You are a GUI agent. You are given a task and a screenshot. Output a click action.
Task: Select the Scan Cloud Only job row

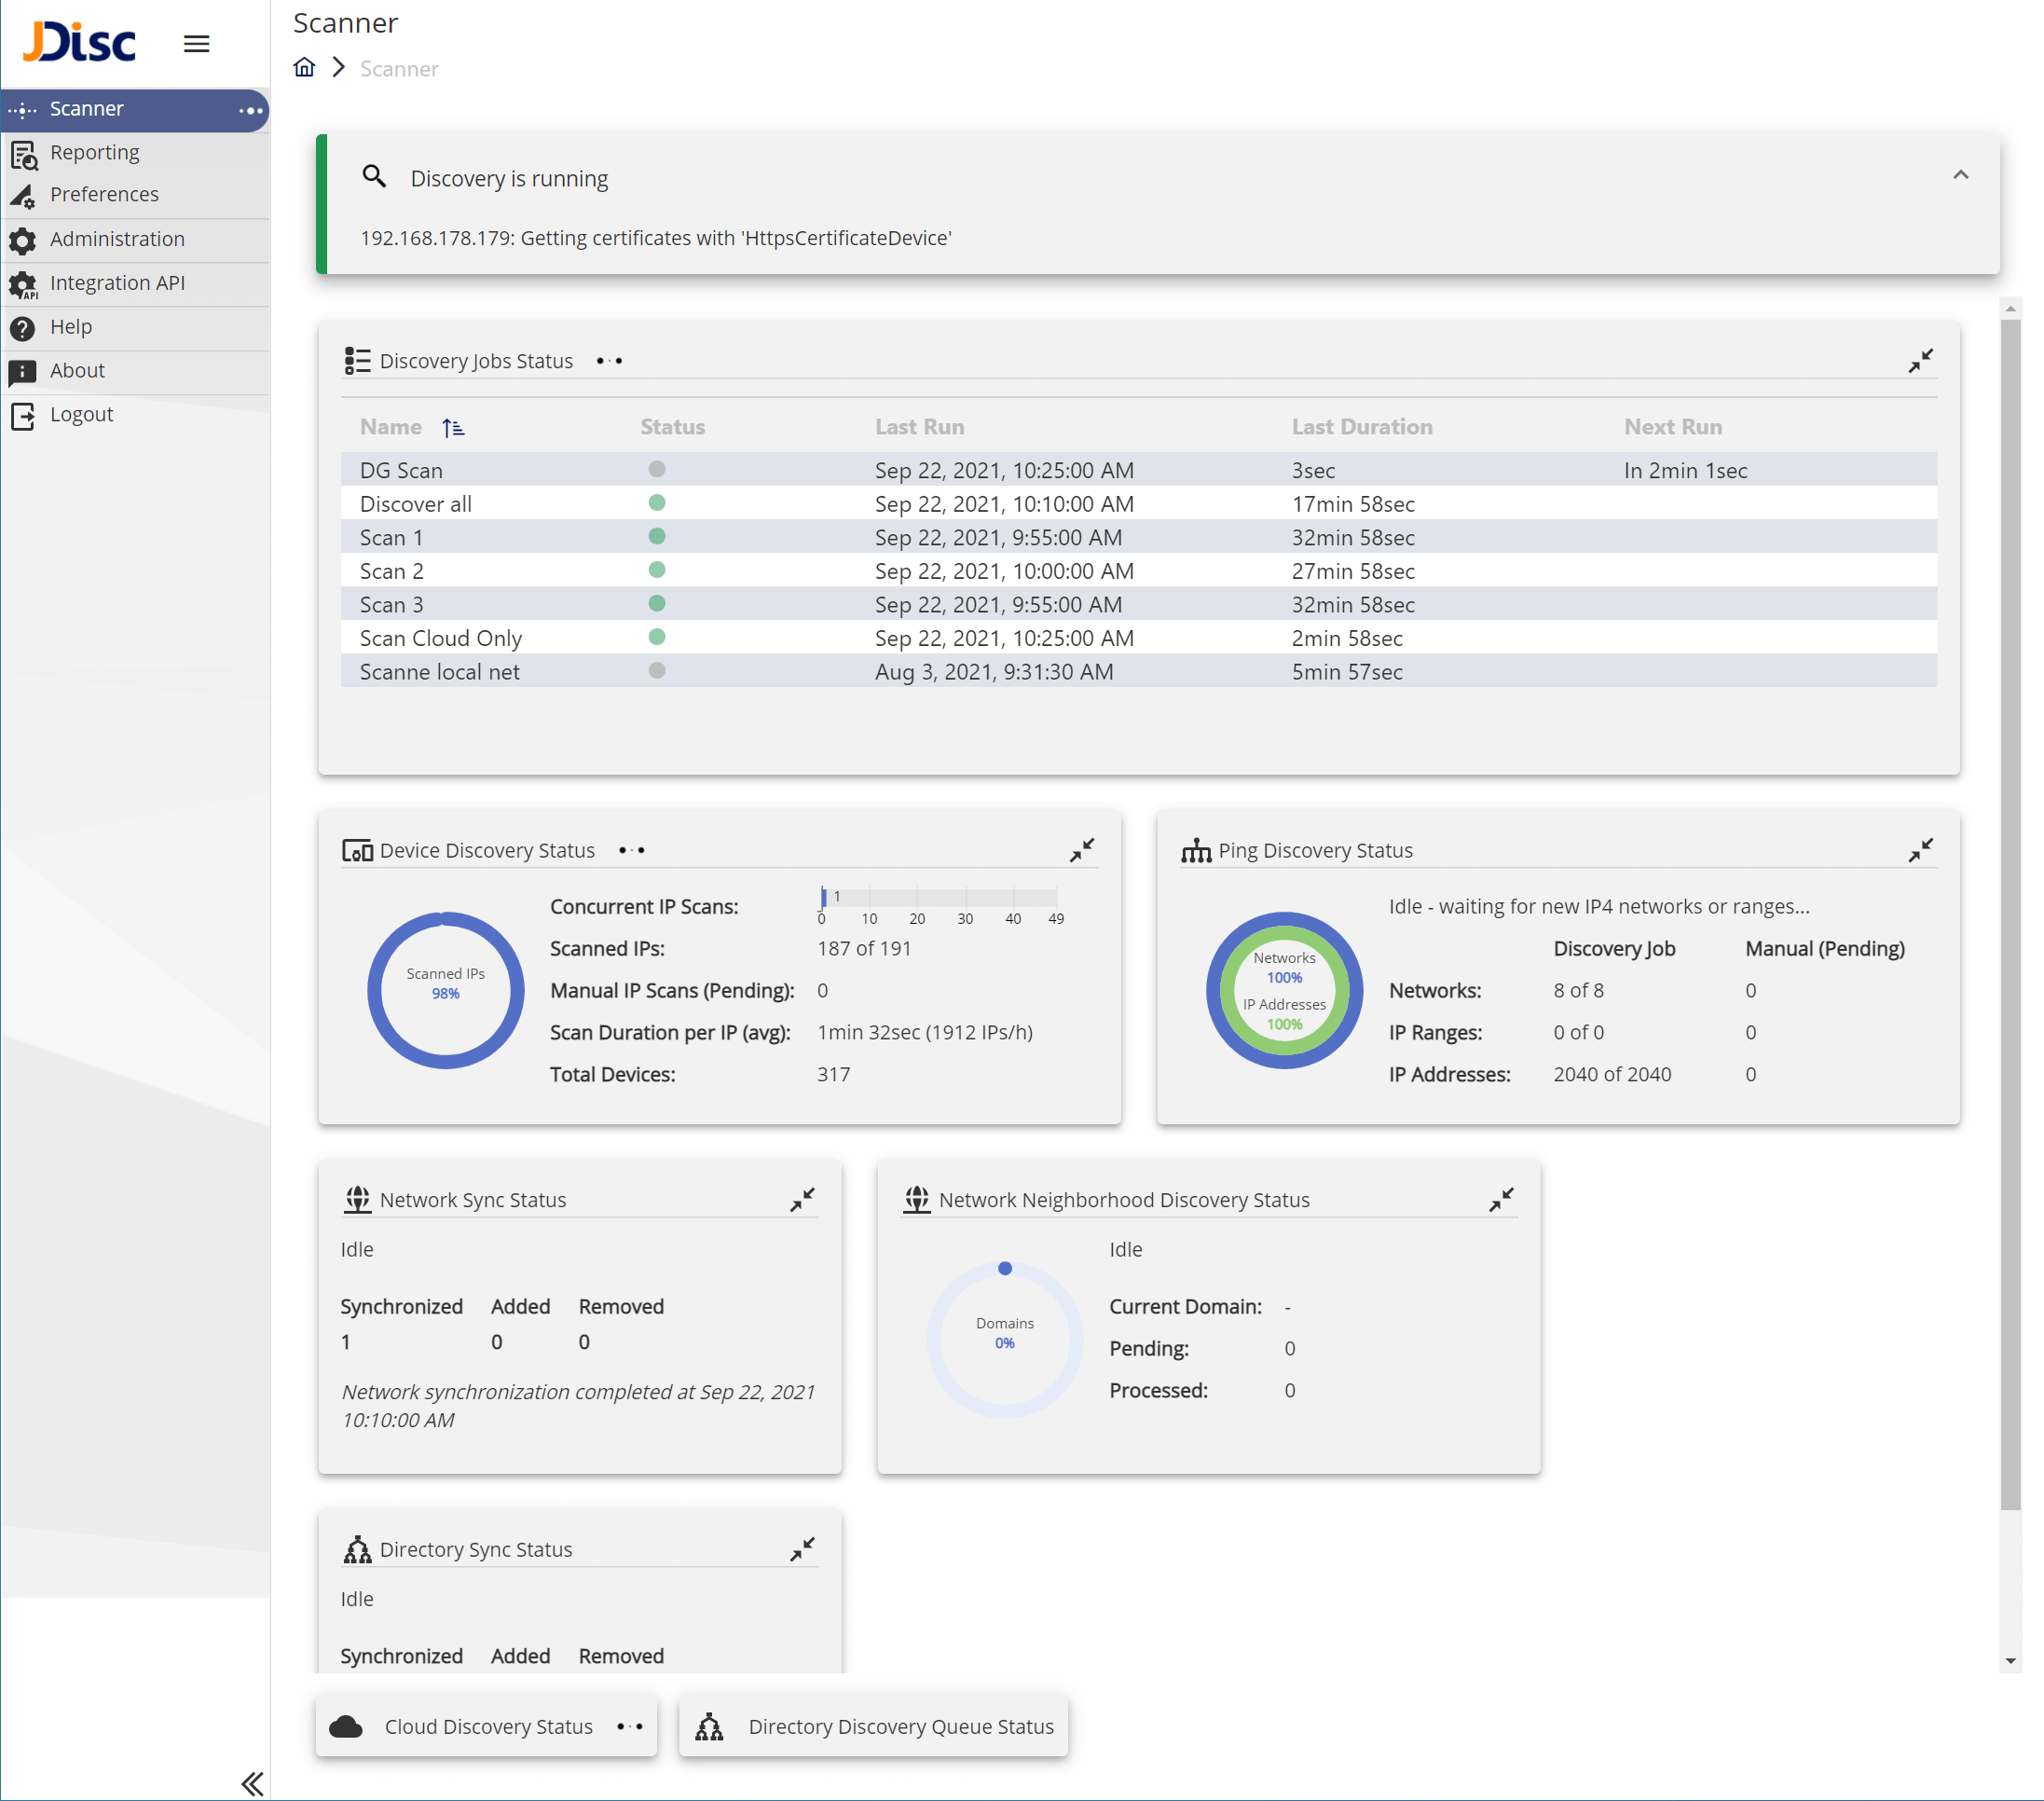pos(441,638)
